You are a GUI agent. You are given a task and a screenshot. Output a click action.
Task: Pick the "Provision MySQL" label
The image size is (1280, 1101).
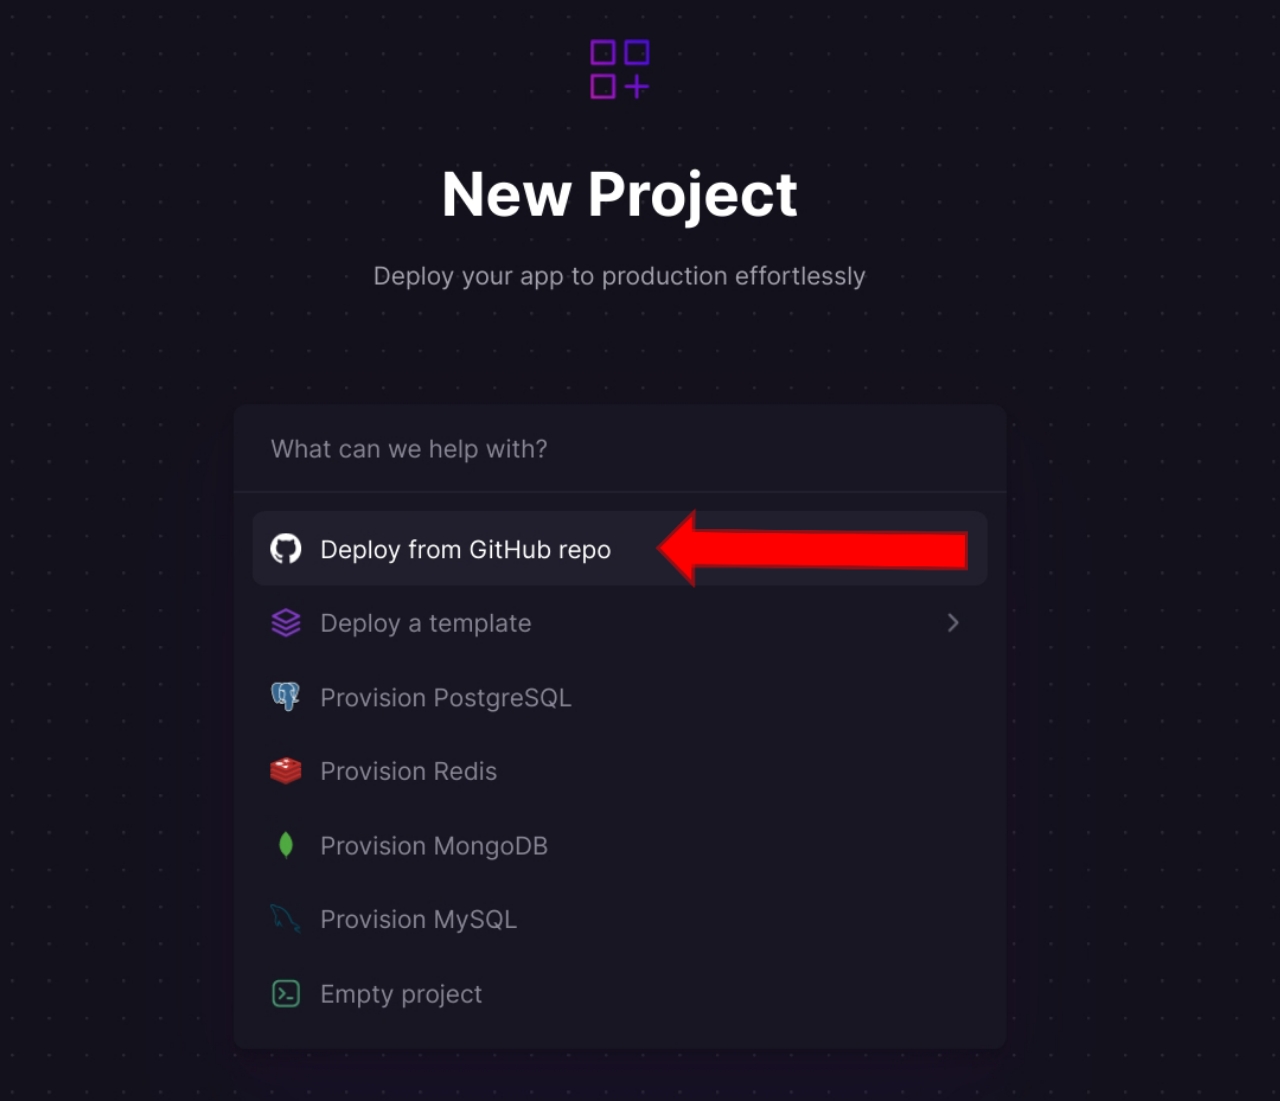tap(418, 919)
